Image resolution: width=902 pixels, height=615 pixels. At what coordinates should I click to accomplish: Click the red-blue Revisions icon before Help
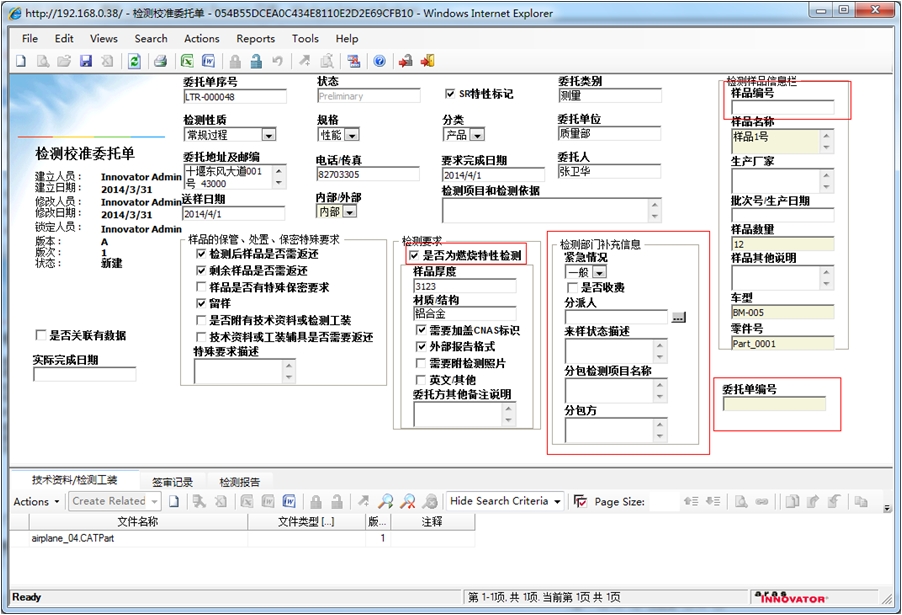[x=353, y=61]
